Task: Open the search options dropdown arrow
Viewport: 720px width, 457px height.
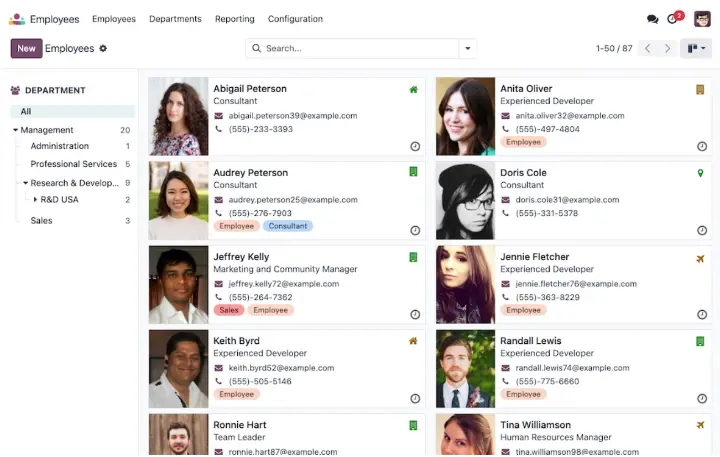Action: 467,48
